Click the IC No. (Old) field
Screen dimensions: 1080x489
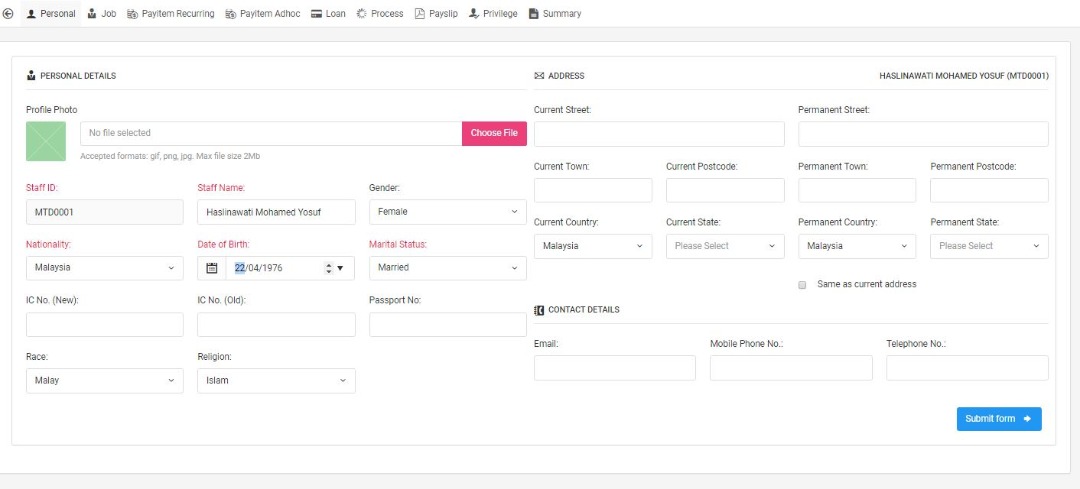click(276, 325)
